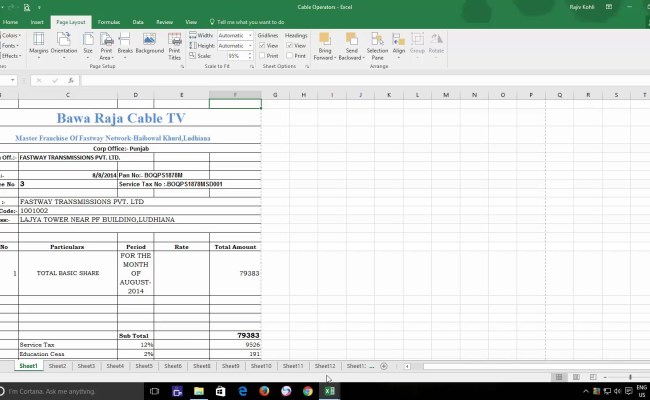Open Print Titles settings
650x400 pixels.
point(175,46)
